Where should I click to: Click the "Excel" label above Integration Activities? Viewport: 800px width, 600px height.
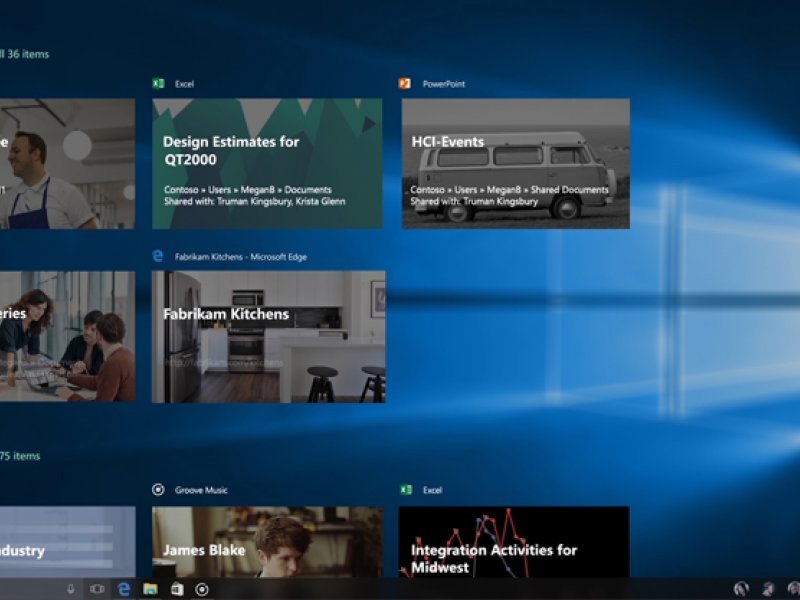(x=432, y=490)
